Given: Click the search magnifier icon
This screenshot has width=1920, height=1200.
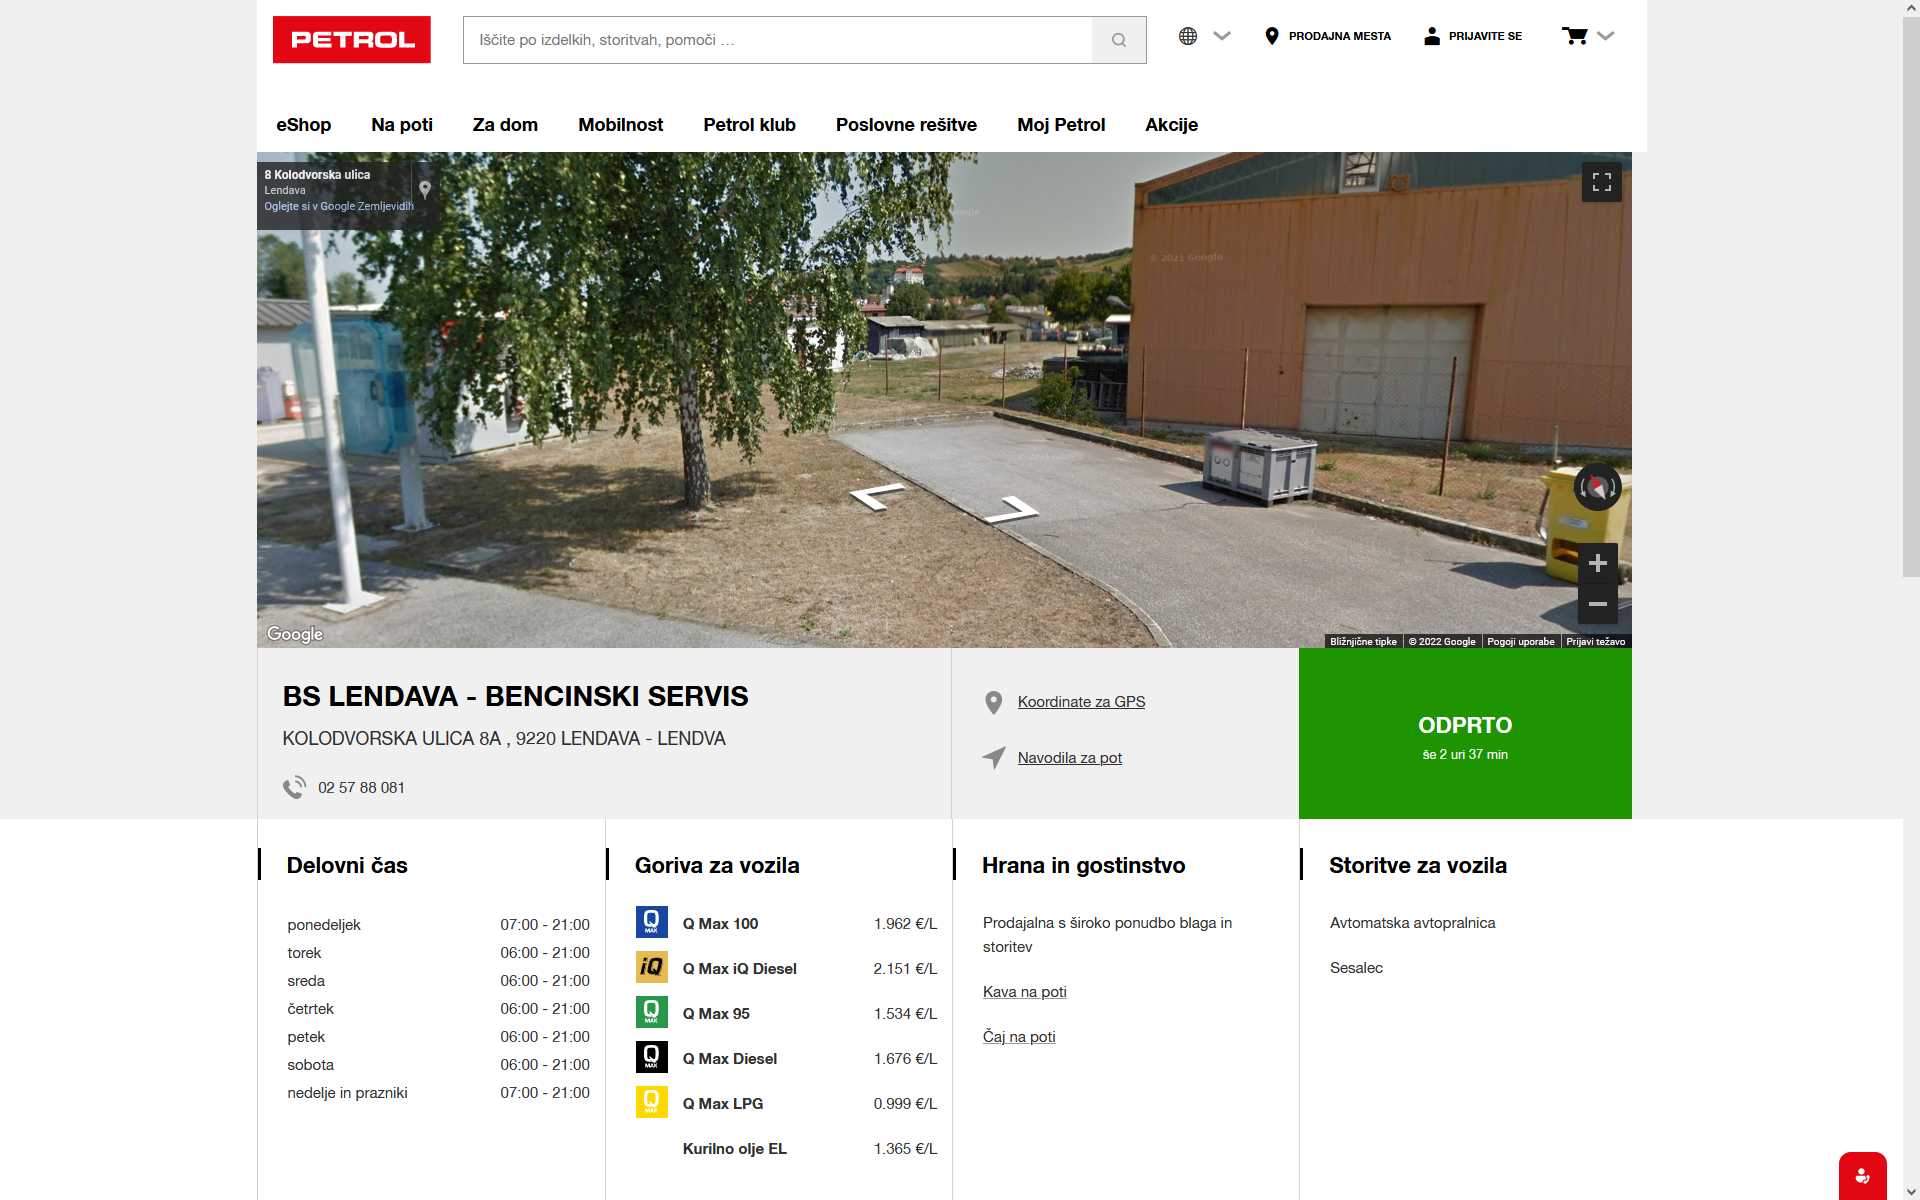Looking at the screenshot, I should pyautogui.click(x=1118, y=40).
